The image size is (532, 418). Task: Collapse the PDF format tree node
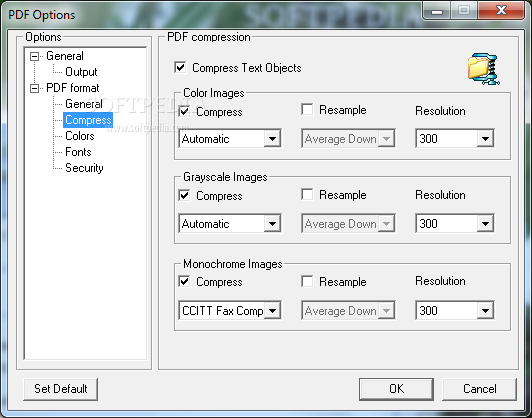pyautogui.click(x=34, y=88)
